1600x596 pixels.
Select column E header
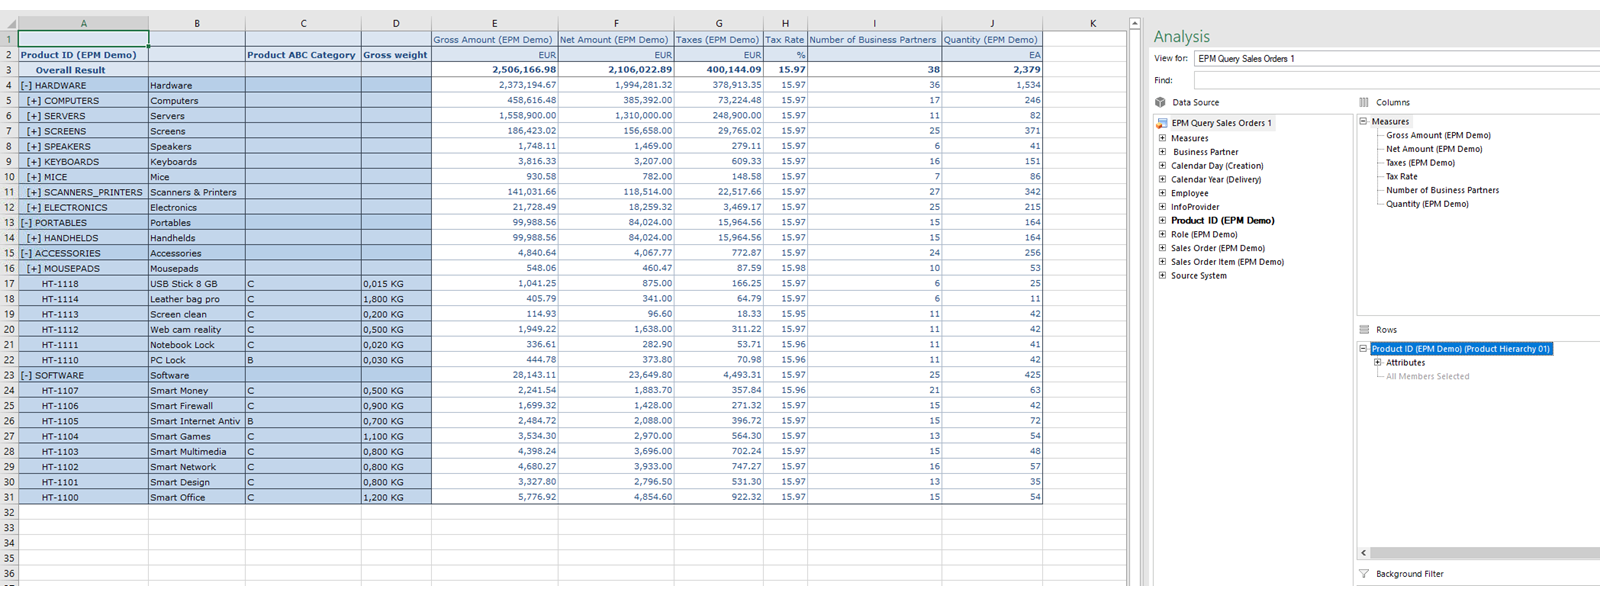click(x=494, y=23)
